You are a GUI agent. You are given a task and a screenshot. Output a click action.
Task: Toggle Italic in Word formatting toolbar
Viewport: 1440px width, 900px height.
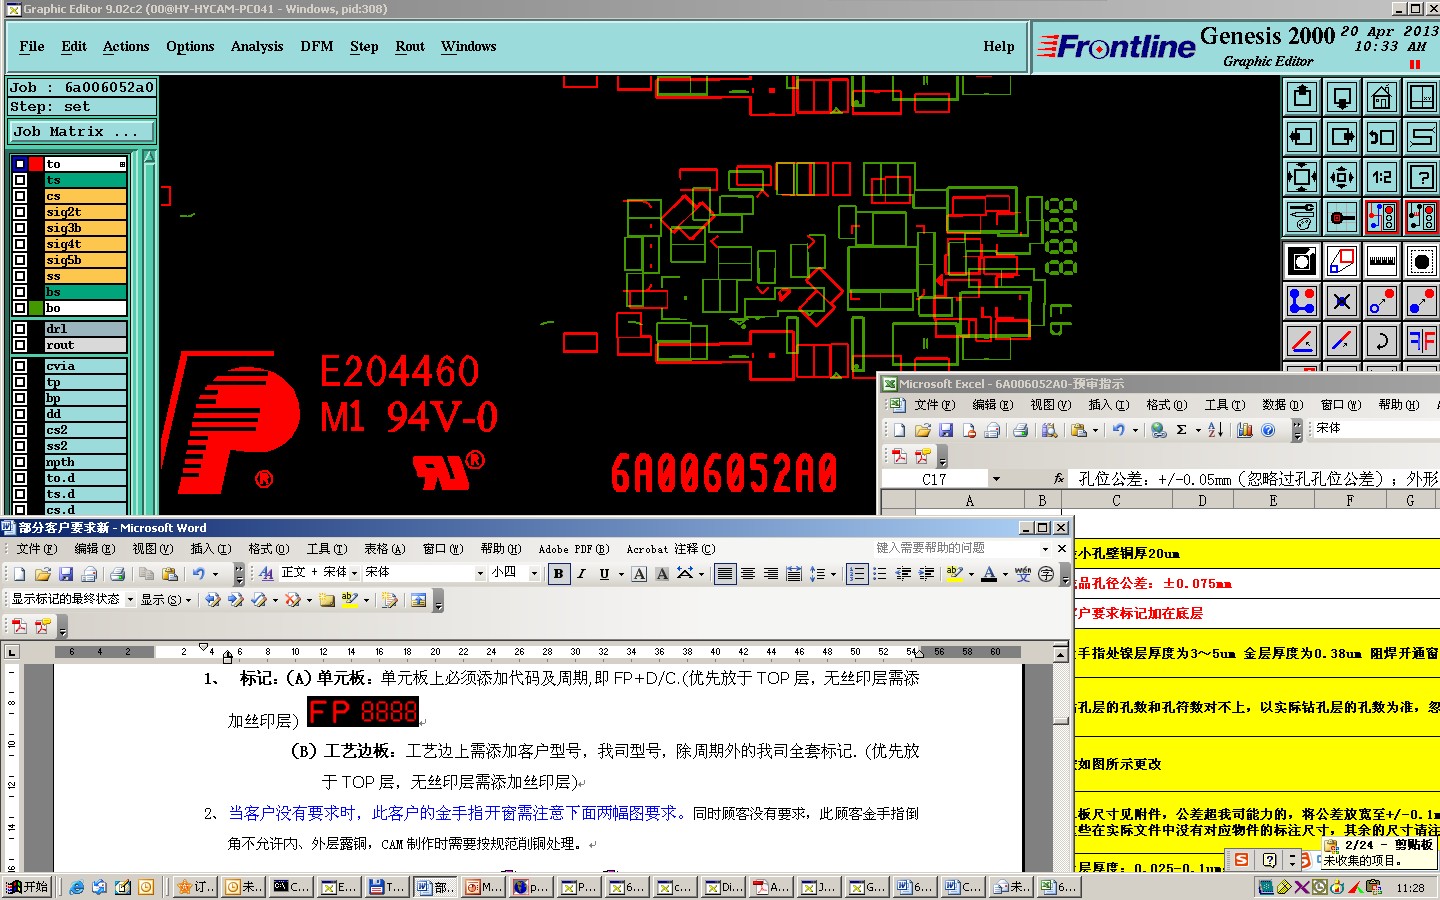coord(581,573)
